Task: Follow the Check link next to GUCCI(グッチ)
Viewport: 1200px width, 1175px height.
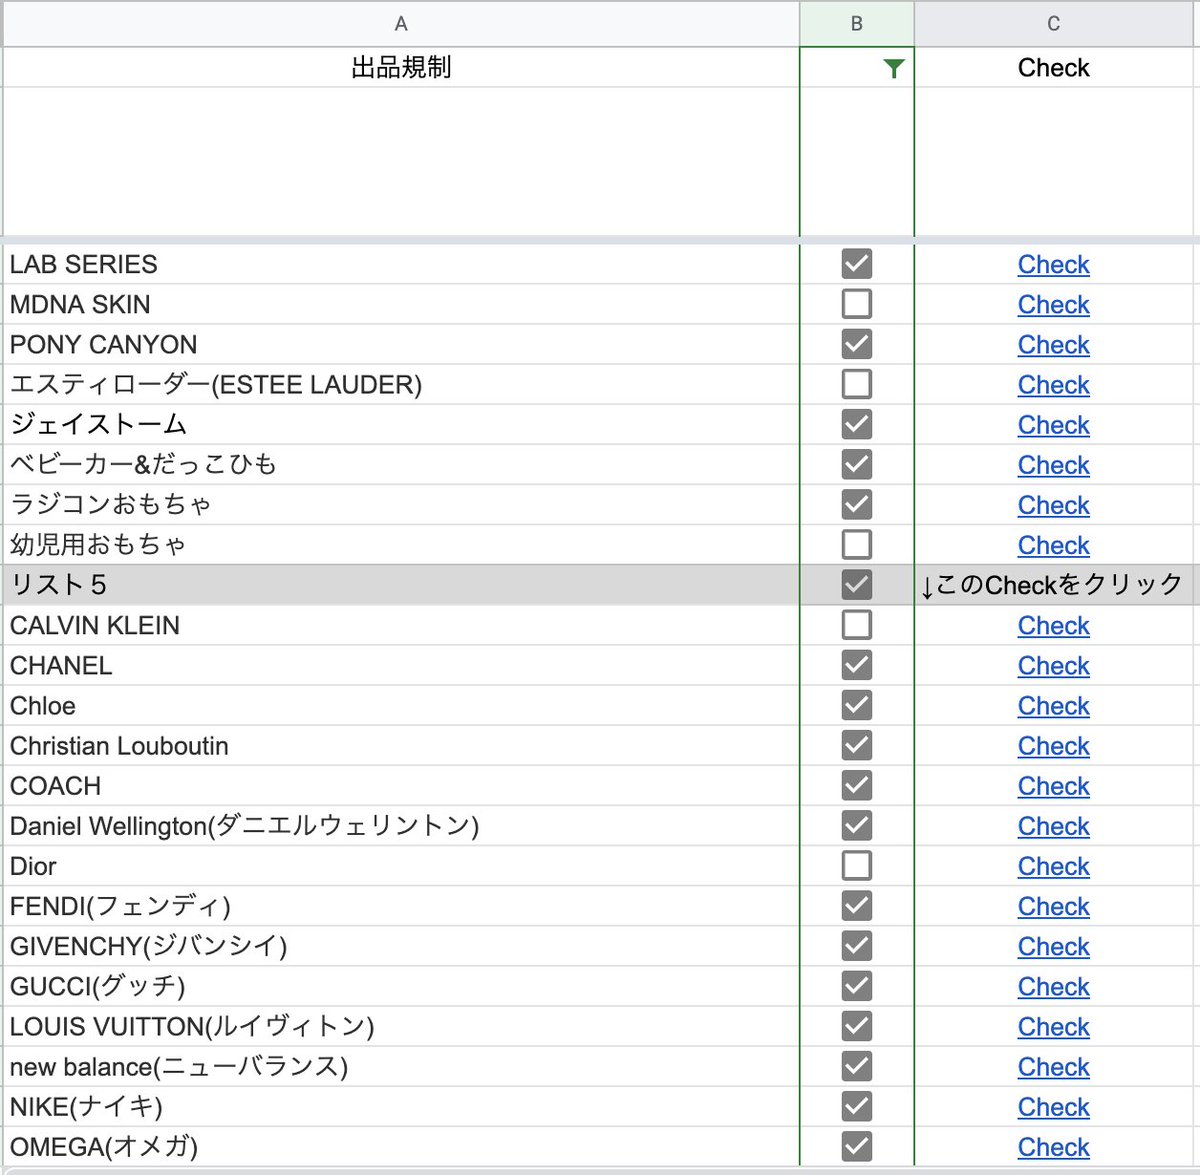Action: pyautogui.click(x=1053, y=986)
